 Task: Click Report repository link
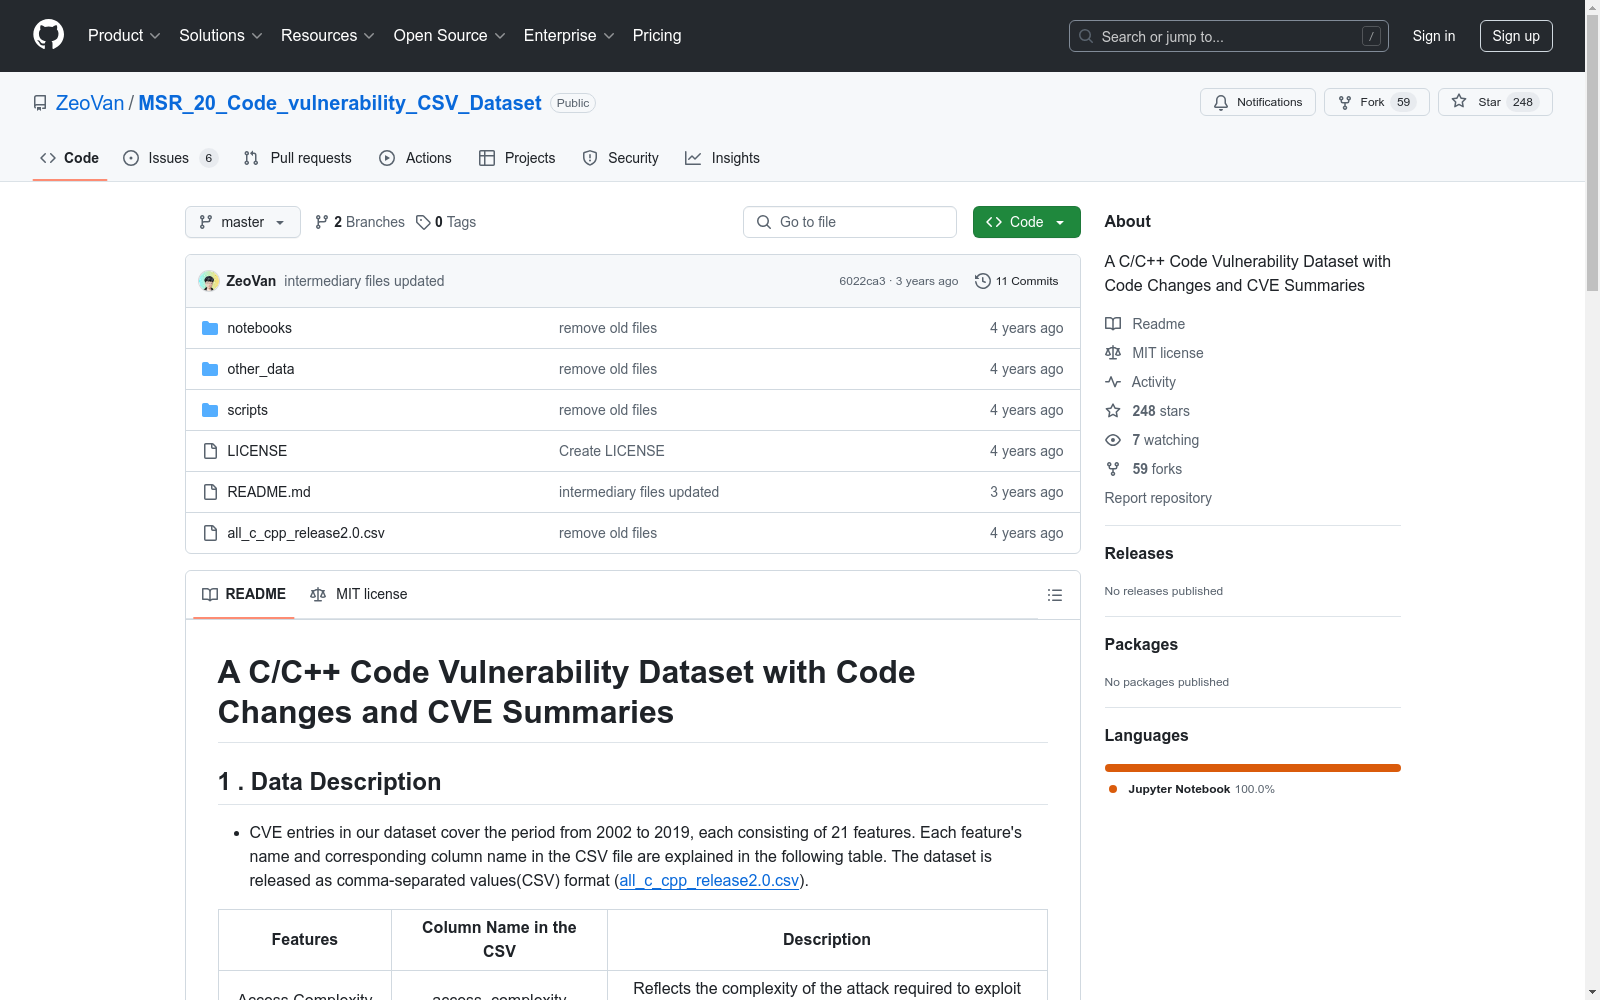tap(1158, 498)
